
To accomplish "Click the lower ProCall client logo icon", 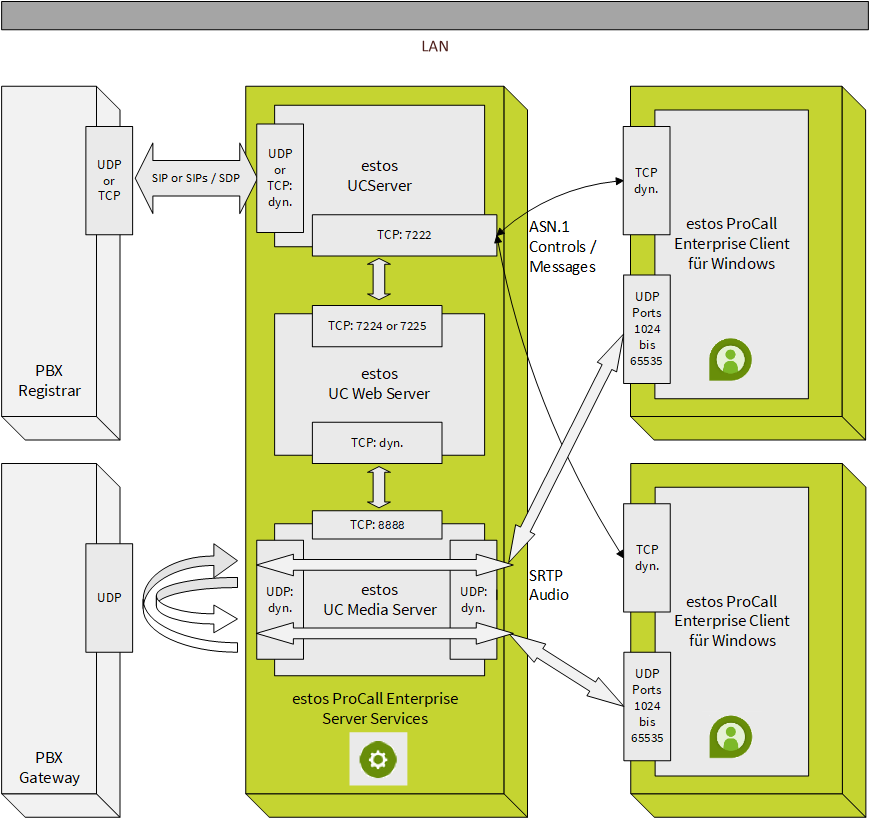I will pyautogui.click(x=730, y=736).
